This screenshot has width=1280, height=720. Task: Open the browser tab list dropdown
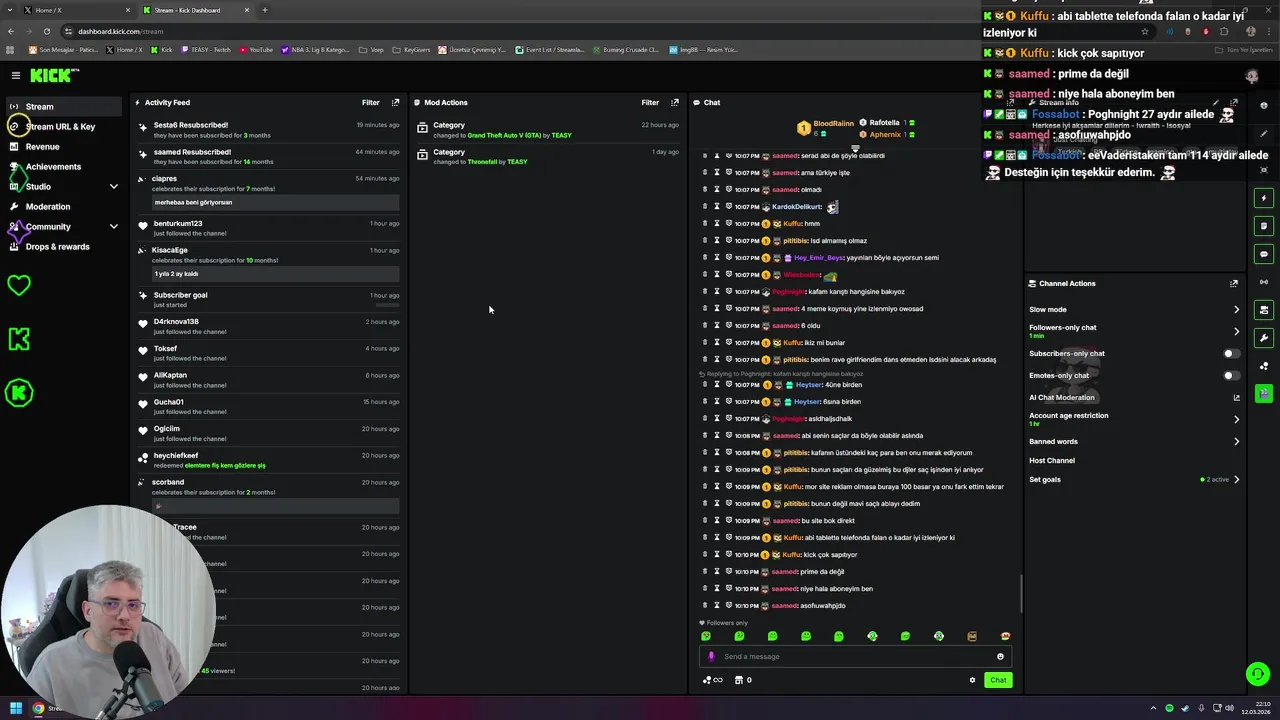tap(10, 10)
